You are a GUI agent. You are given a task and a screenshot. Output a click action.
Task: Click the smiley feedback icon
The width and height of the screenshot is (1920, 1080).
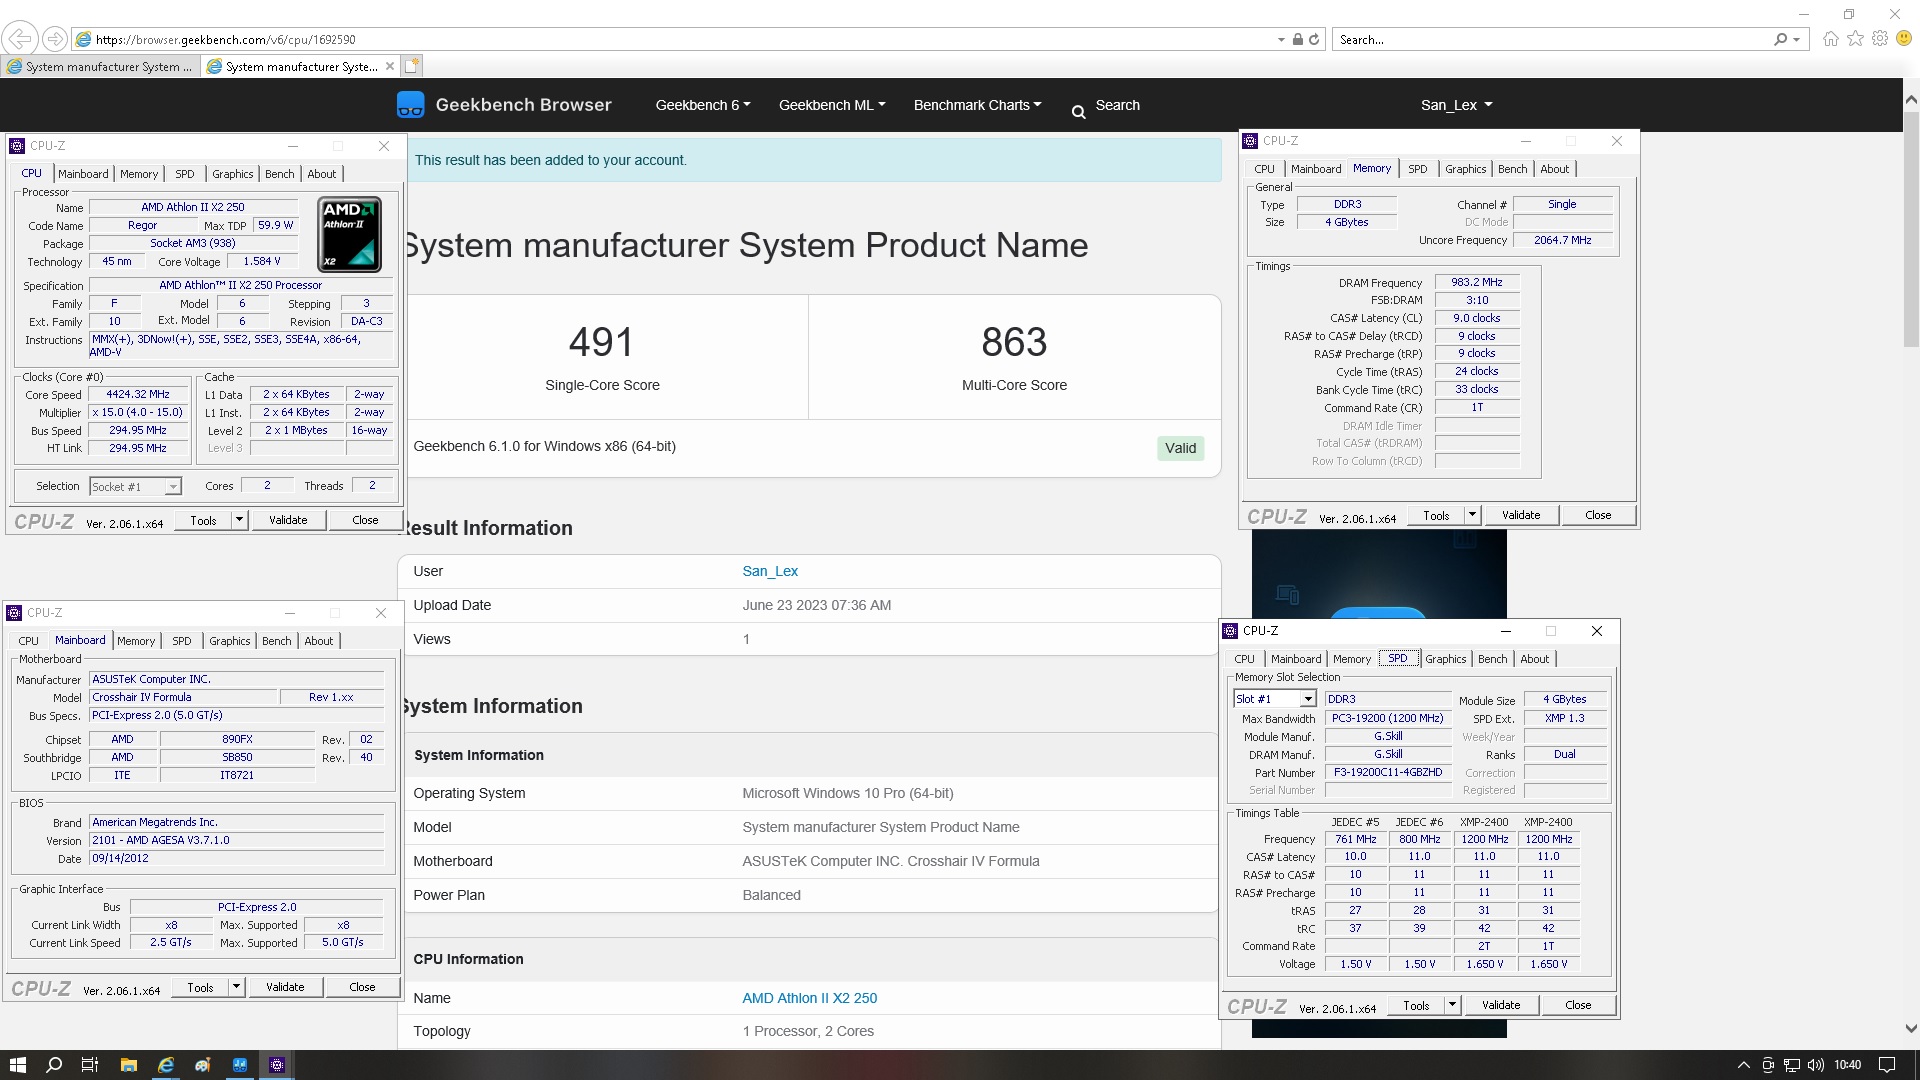[x=1904, y=39]
